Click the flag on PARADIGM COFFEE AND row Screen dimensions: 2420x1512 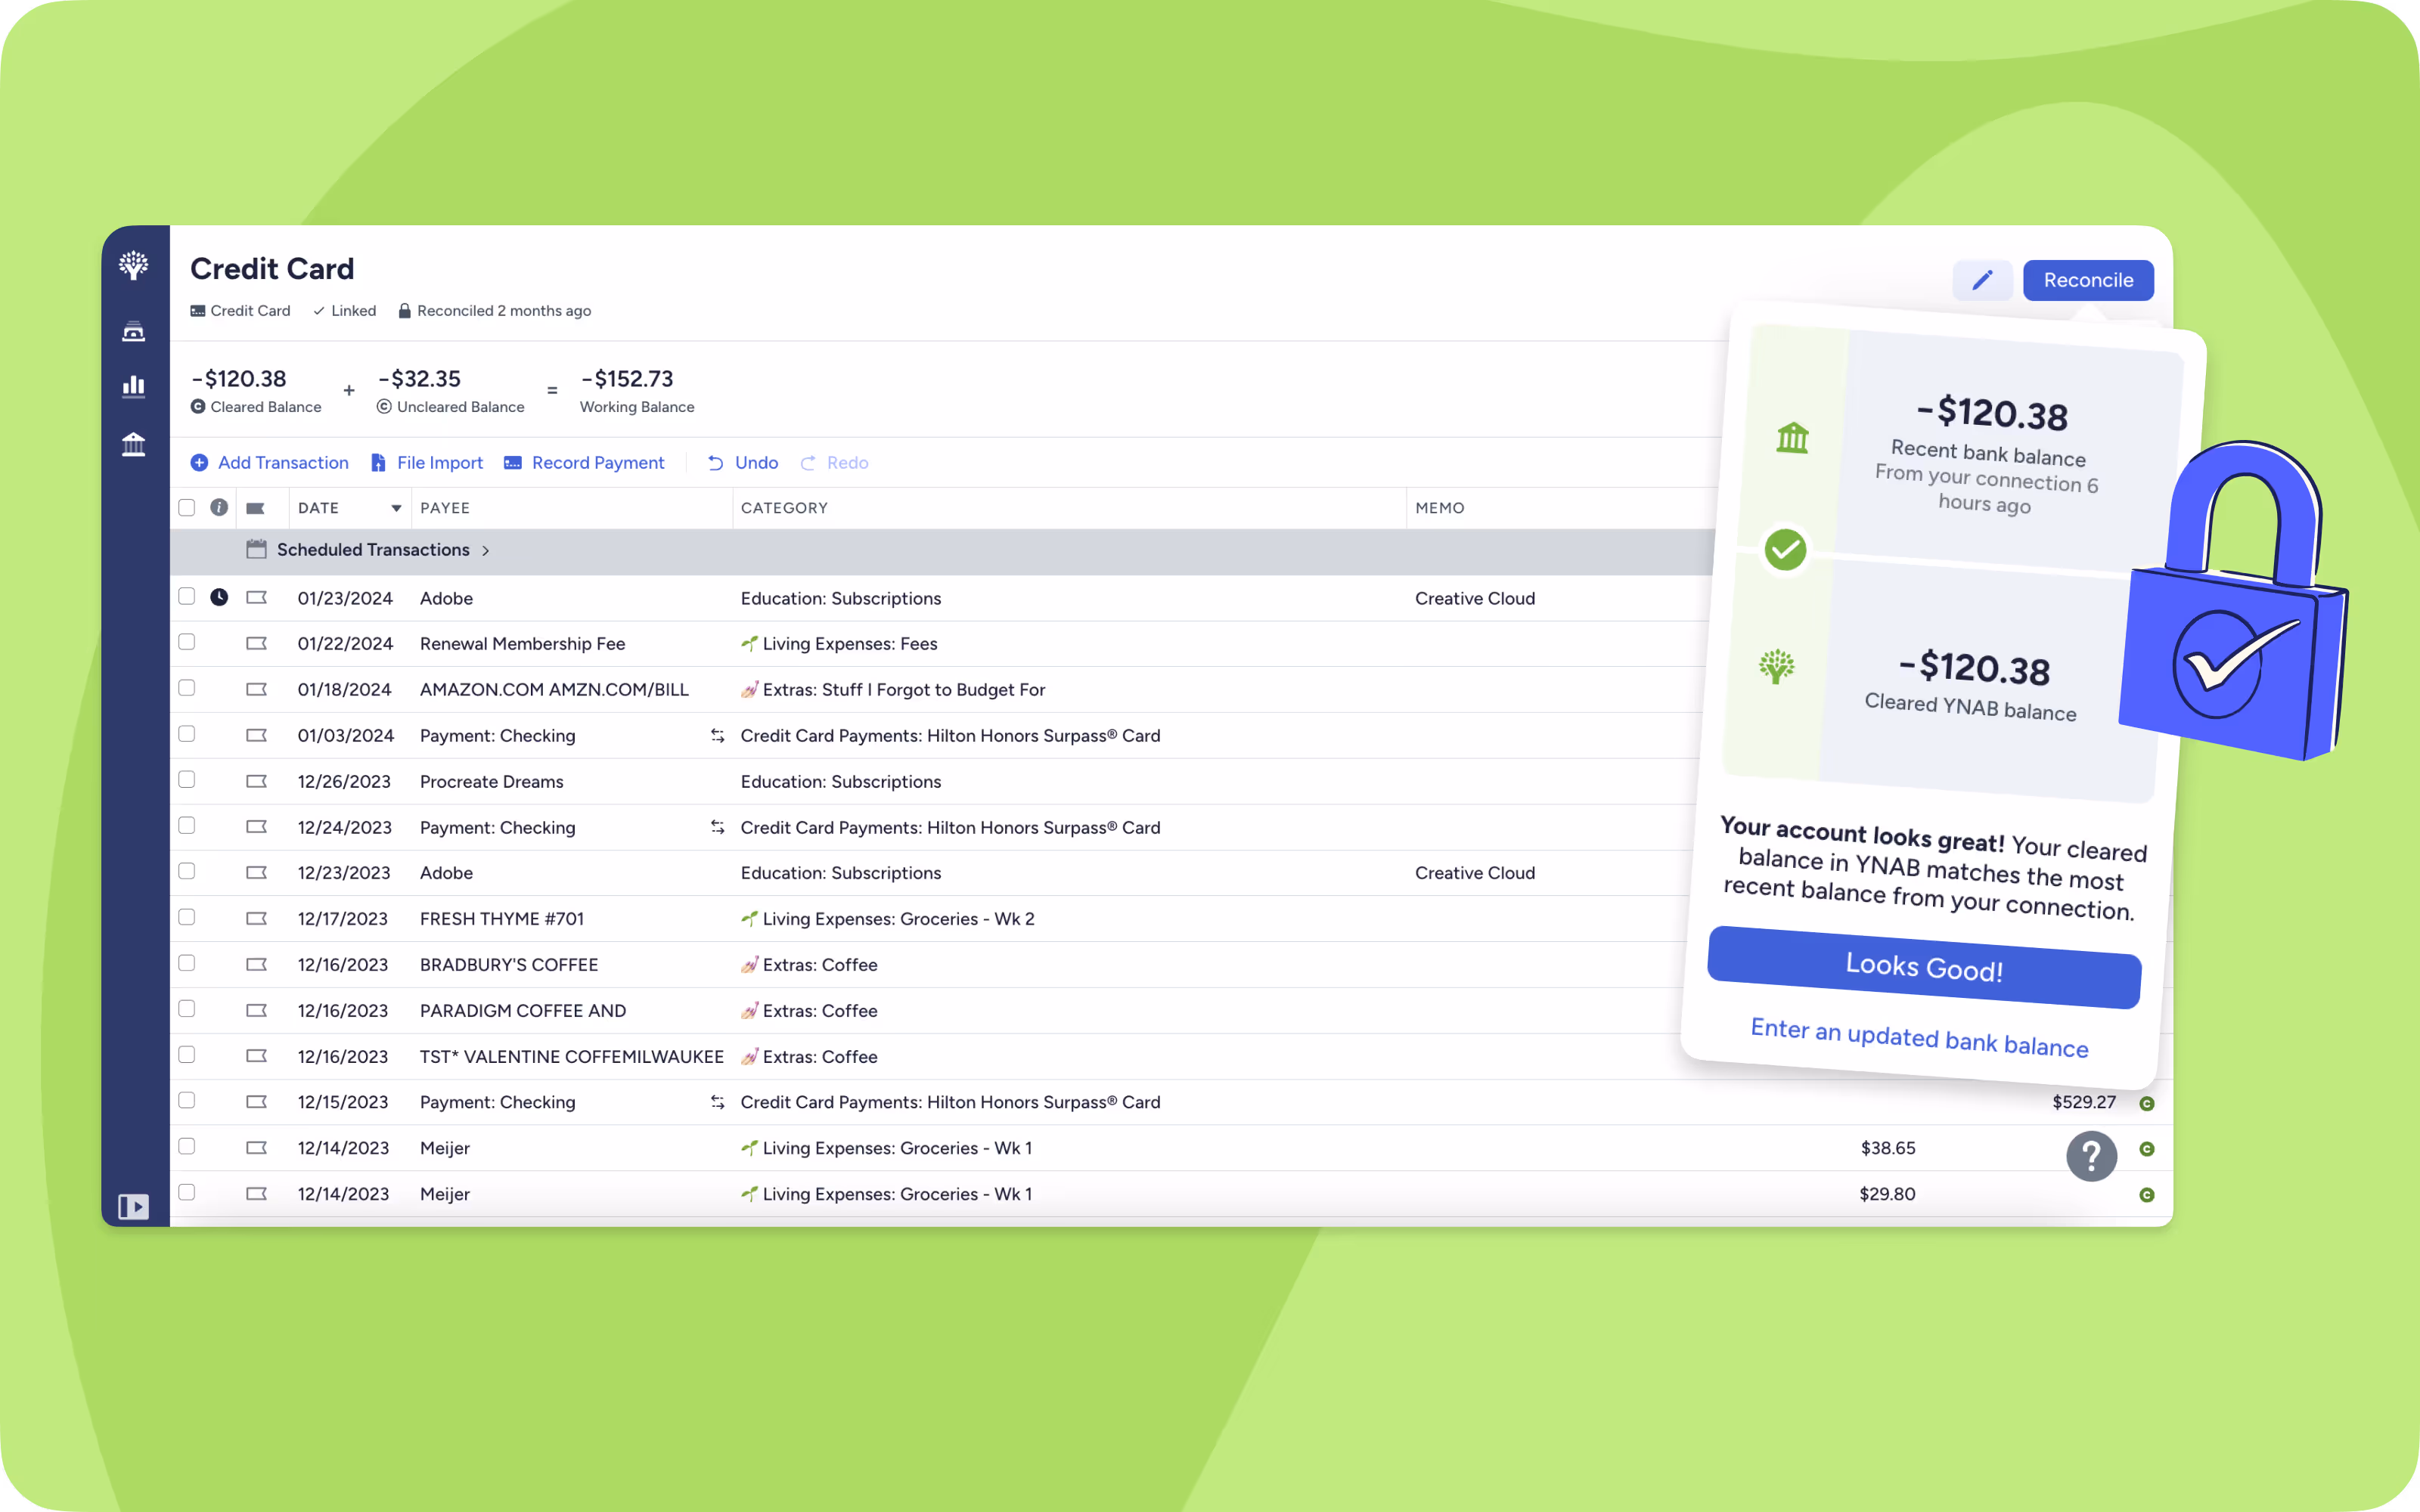(x=256, y=1010)
